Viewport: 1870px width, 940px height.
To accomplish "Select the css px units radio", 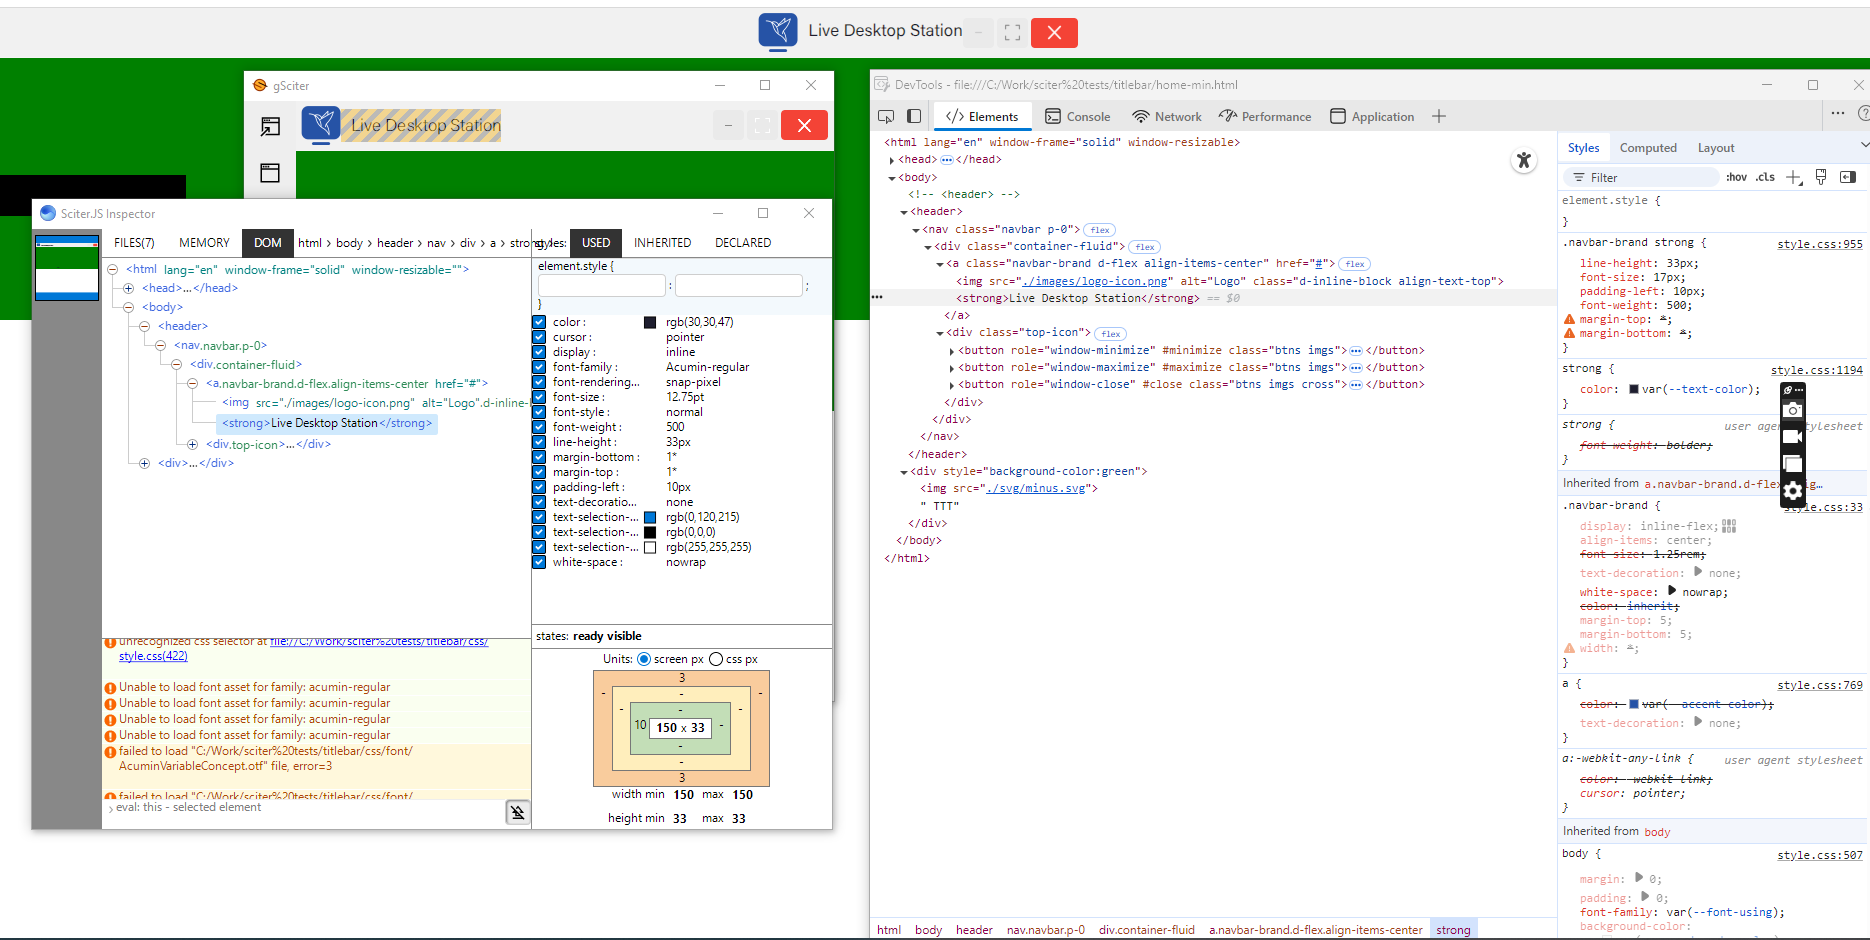I will tap(716, 659).
